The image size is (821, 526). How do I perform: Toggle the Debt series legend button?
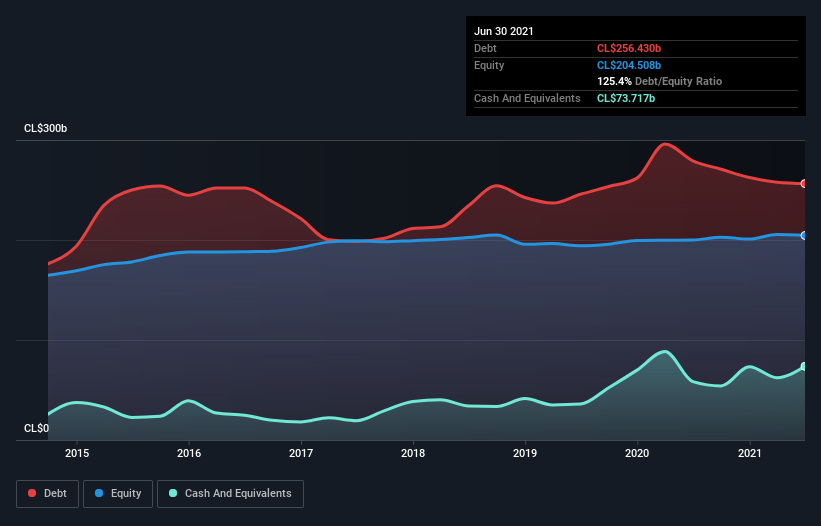[x=47, y=494]
